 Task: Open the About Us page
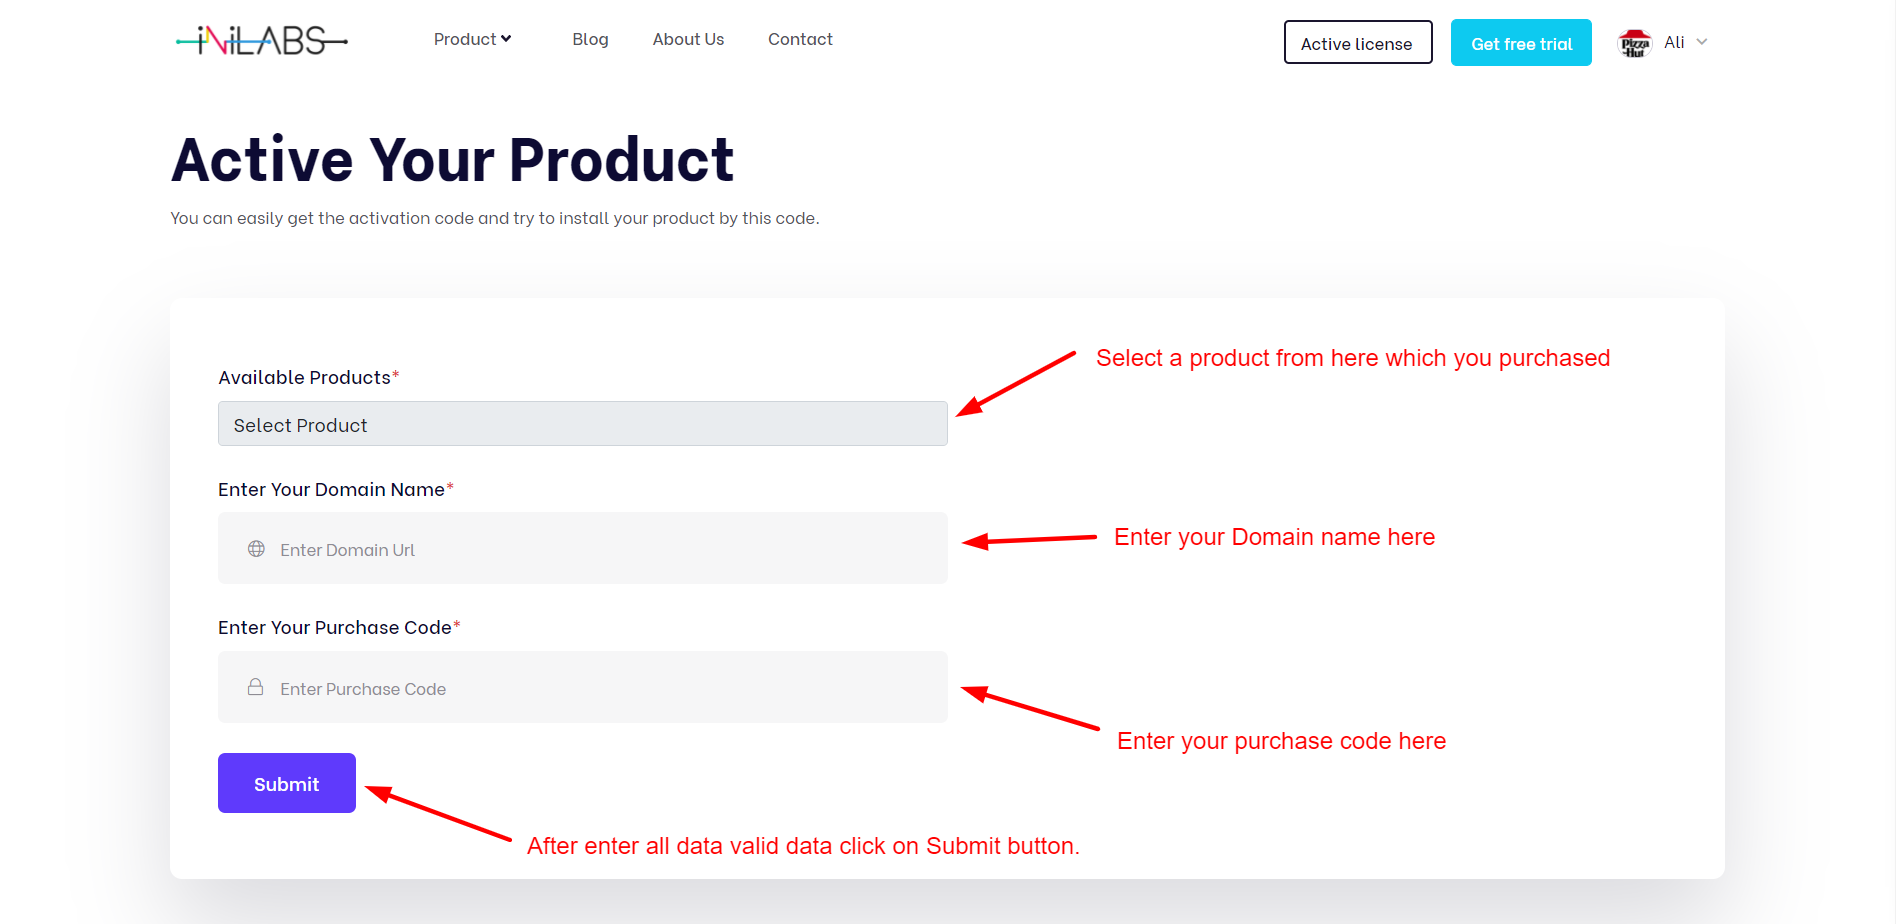688,39
